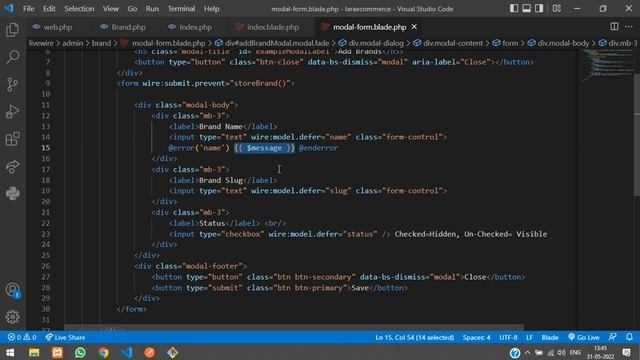
Task: Open Windows action center icon
Action: pyautogui.click(x=627, y=352)
